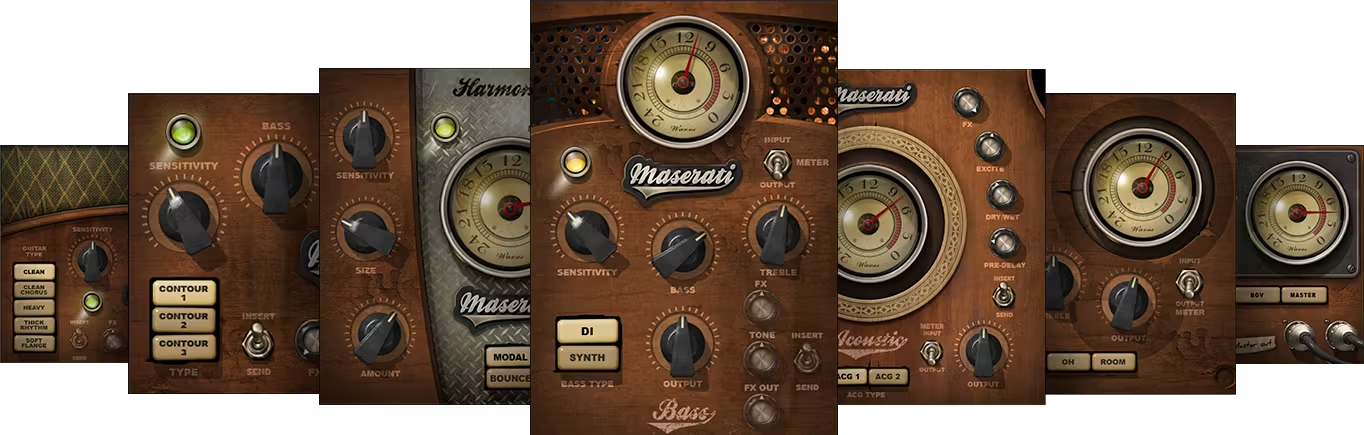Click the Dry/Wet knob
The height and width of the screenshot is (435, 1364).
1001,195
